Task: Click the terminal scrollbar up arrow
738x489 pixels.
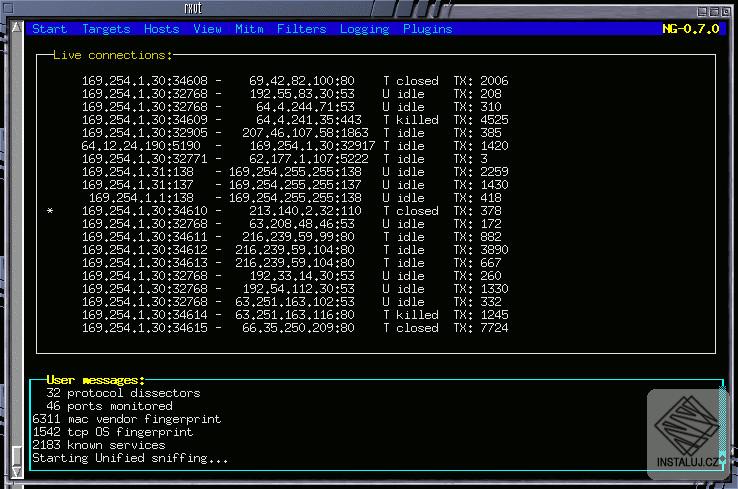Action: pyautogui.click(x=17, y=27)
